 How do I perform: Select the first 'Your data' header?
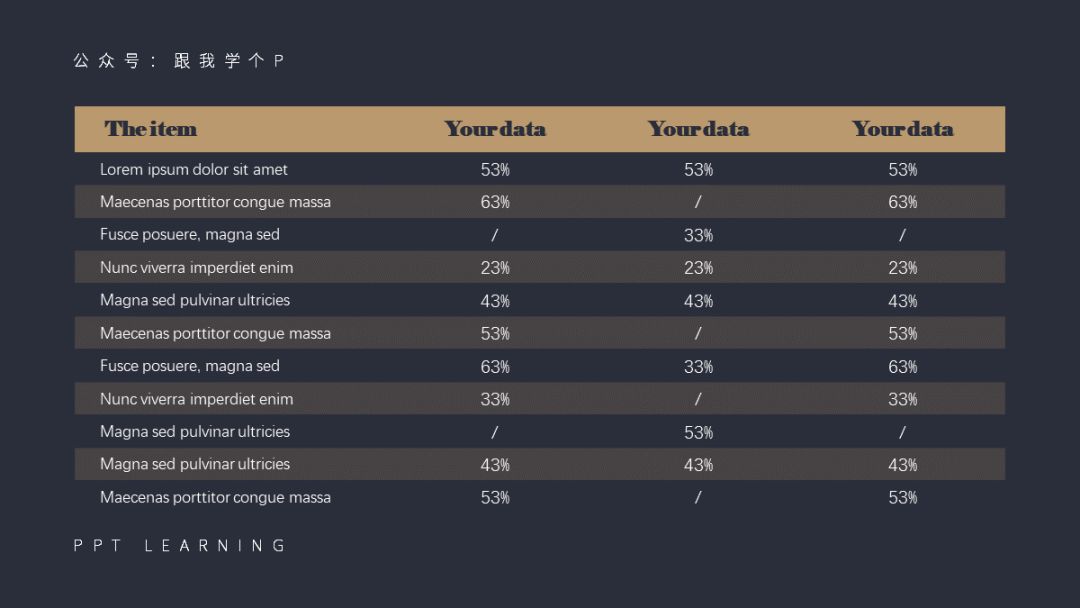[x=495, y=129]
